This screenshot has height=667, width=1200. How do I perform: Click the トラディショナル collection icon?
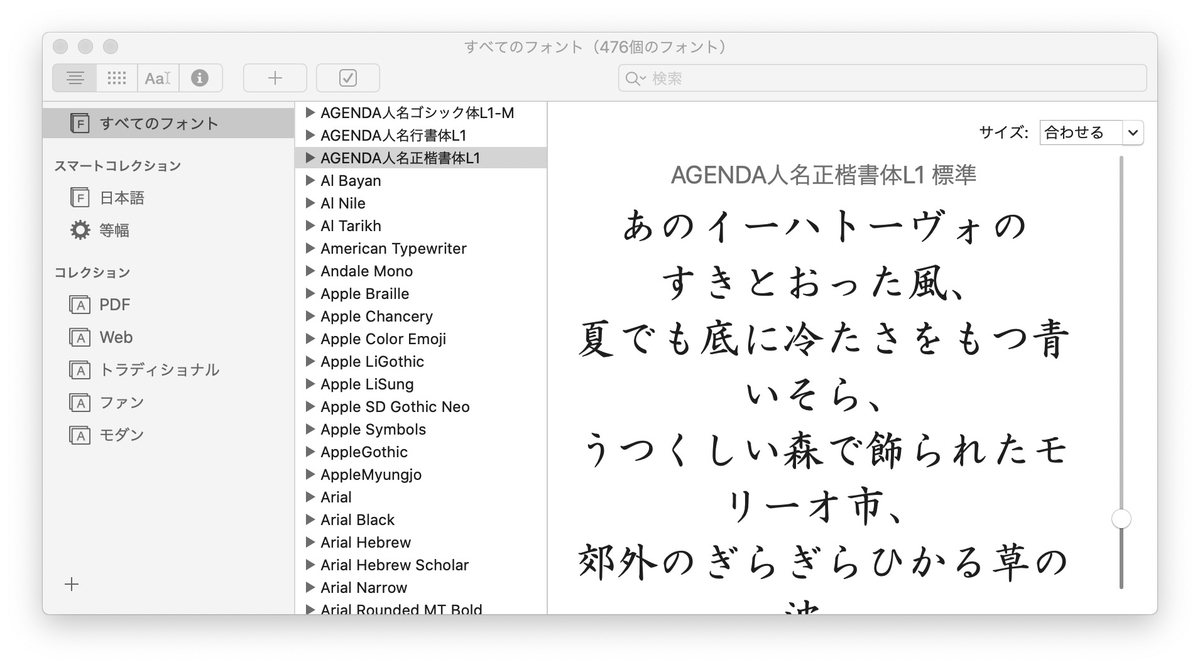(80, 369)
